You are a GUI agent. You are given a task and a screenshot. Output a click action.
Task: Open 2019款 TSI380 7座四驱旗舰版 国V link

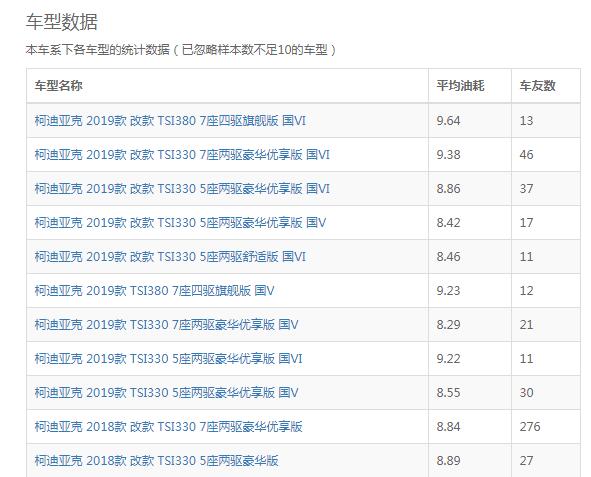pyautogui.click(x=155, y=290)
